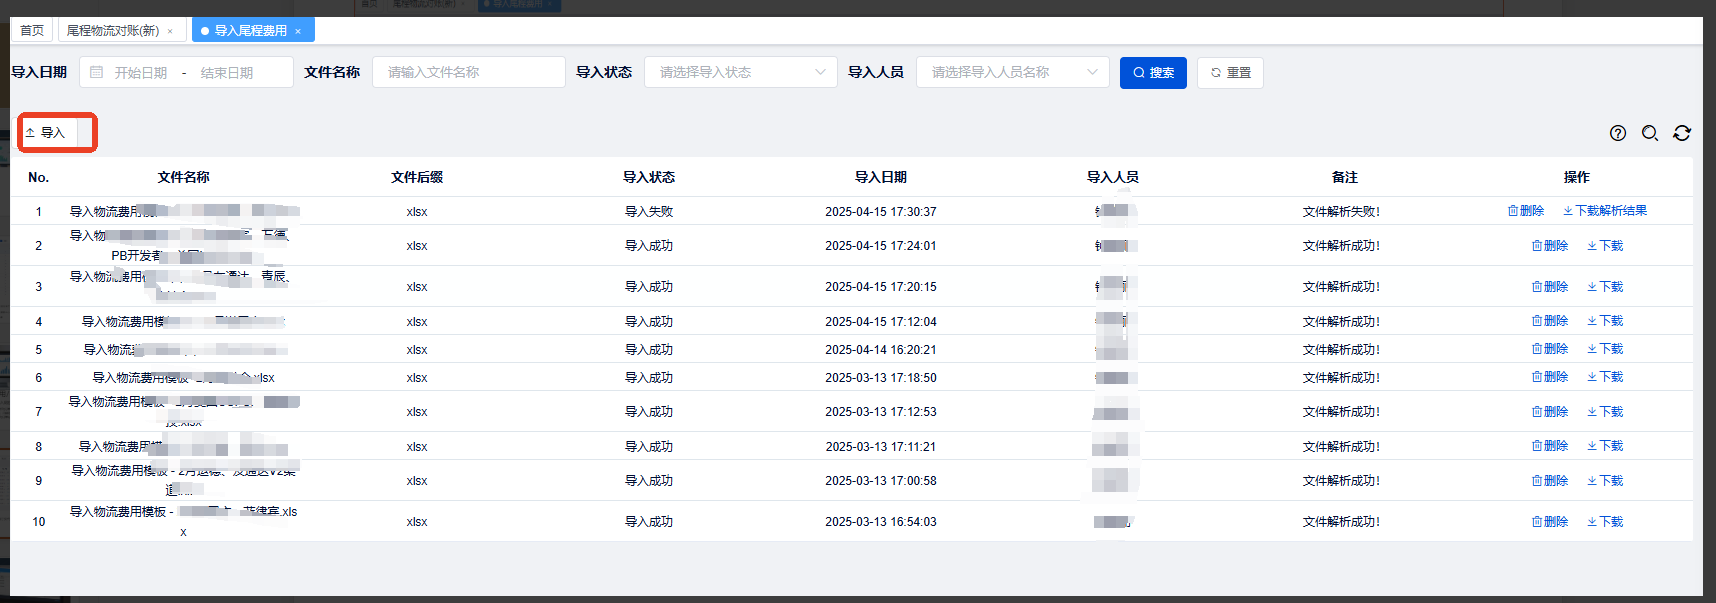This screenshot has height=603, width=1716.
Task: Click the 重置 button
Action: 1230,73
